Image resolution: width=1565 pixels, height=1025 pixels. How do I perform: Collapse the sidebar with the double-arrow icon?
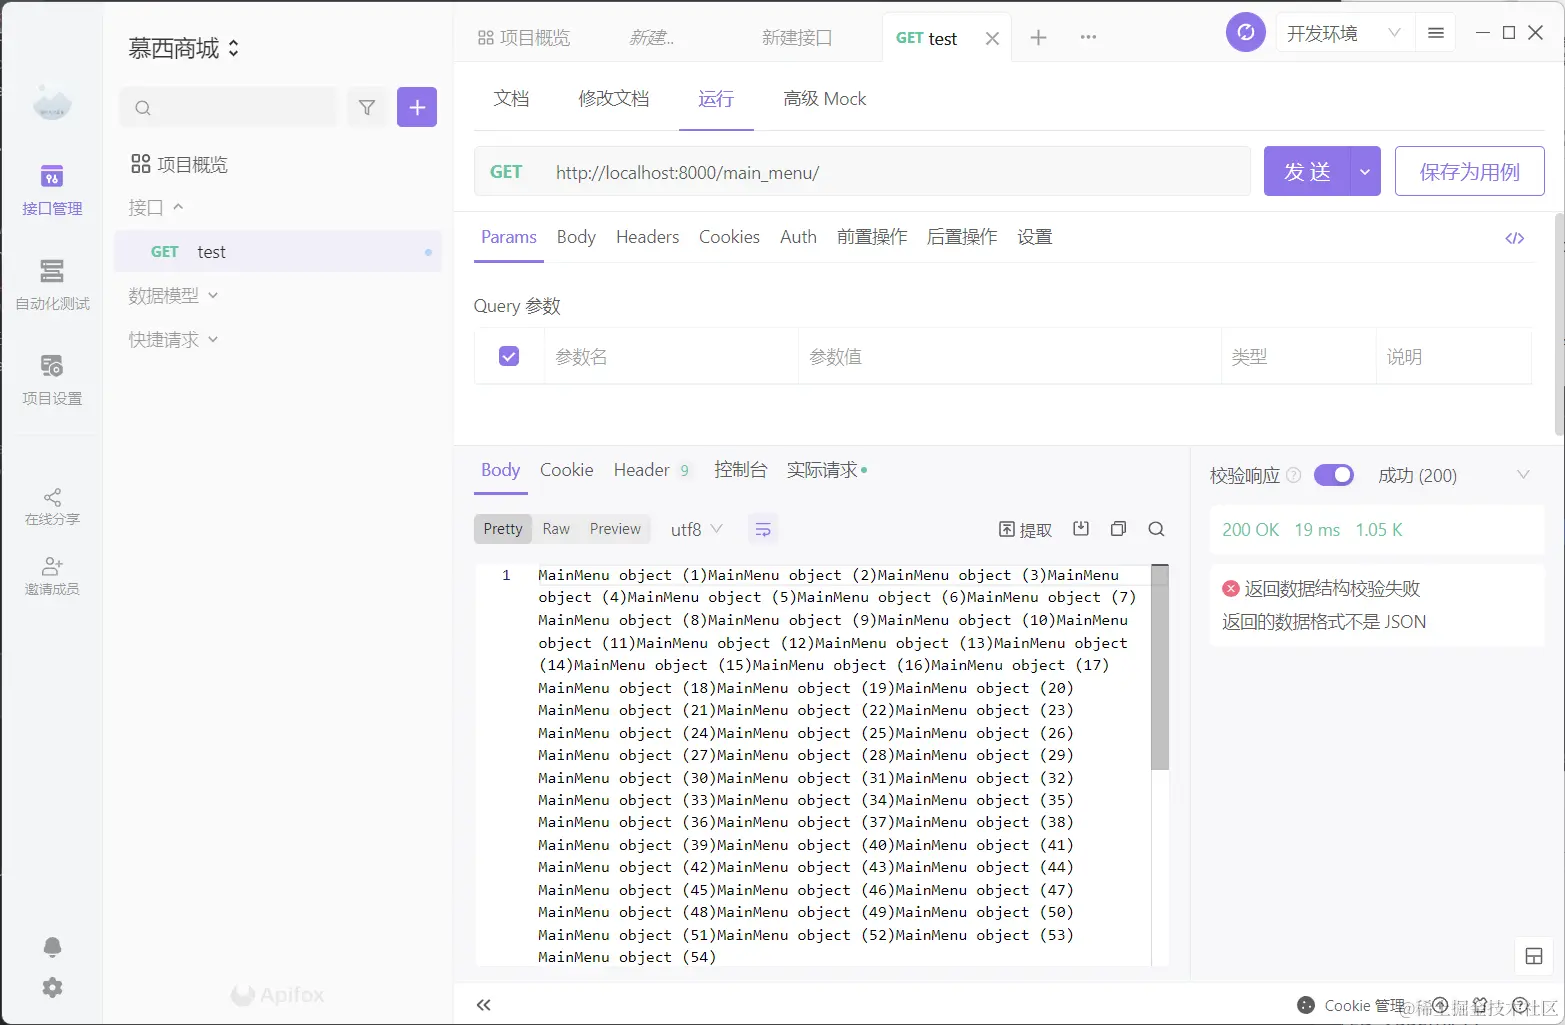point(484,1005)
